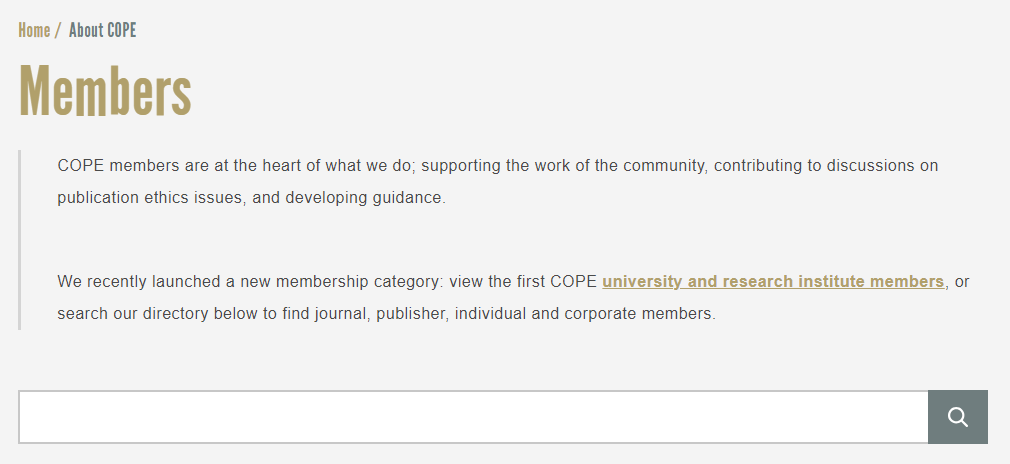This screenshot has height=464, width=1010.
Task: Open the About COPE breadcrumb
Action: pyautogui.click(x=102, y=30)
